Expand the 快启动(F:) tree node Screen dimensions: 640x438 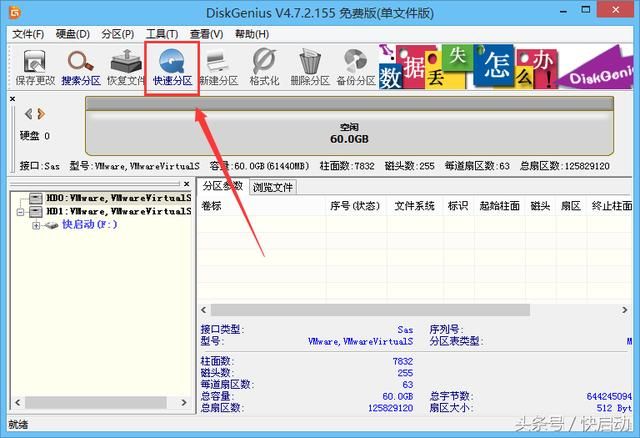[37, 226]
